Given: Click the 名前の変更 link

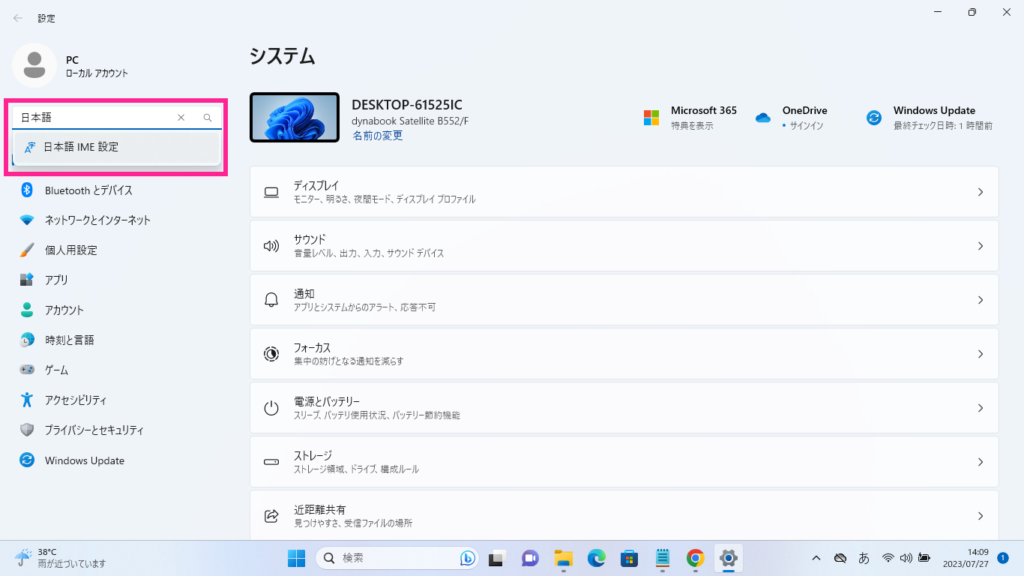Looking at the screenshot, I should click(377, 135).
